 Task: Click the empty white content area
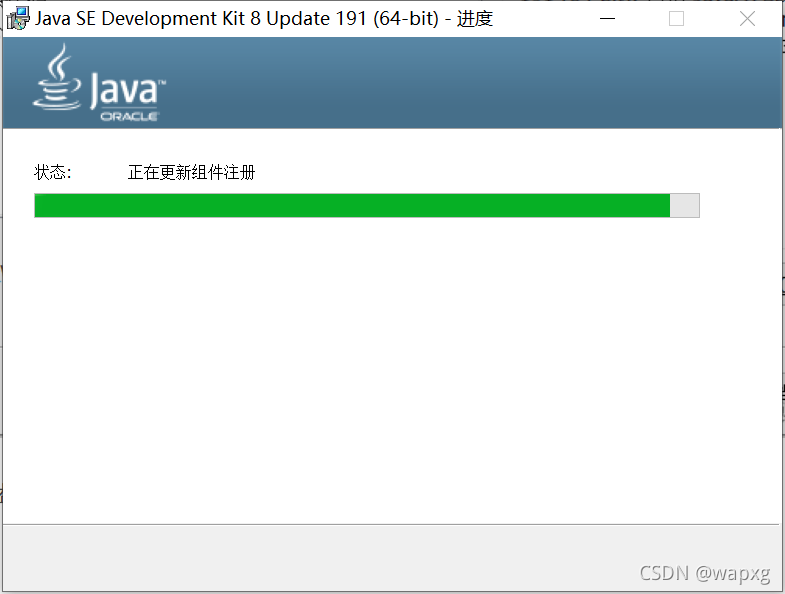tap(390, 371)
